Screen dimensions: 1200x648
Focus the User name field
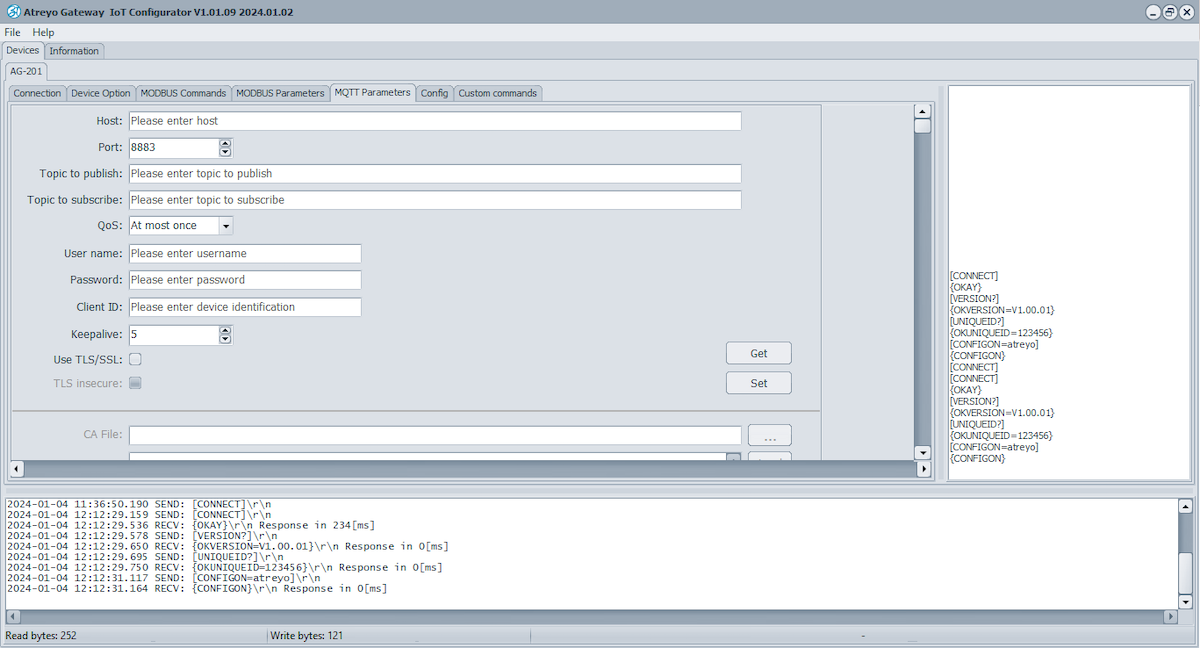(x=245, y=254)
